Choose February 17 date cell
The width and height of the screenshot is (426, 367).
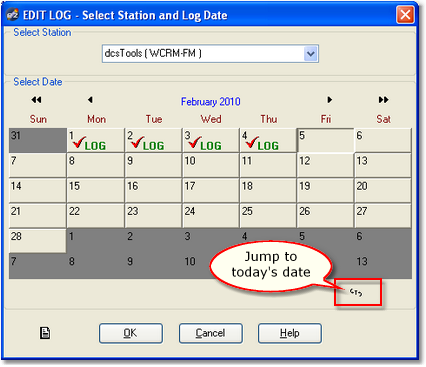pyautogui.click(x=211, y=191)
